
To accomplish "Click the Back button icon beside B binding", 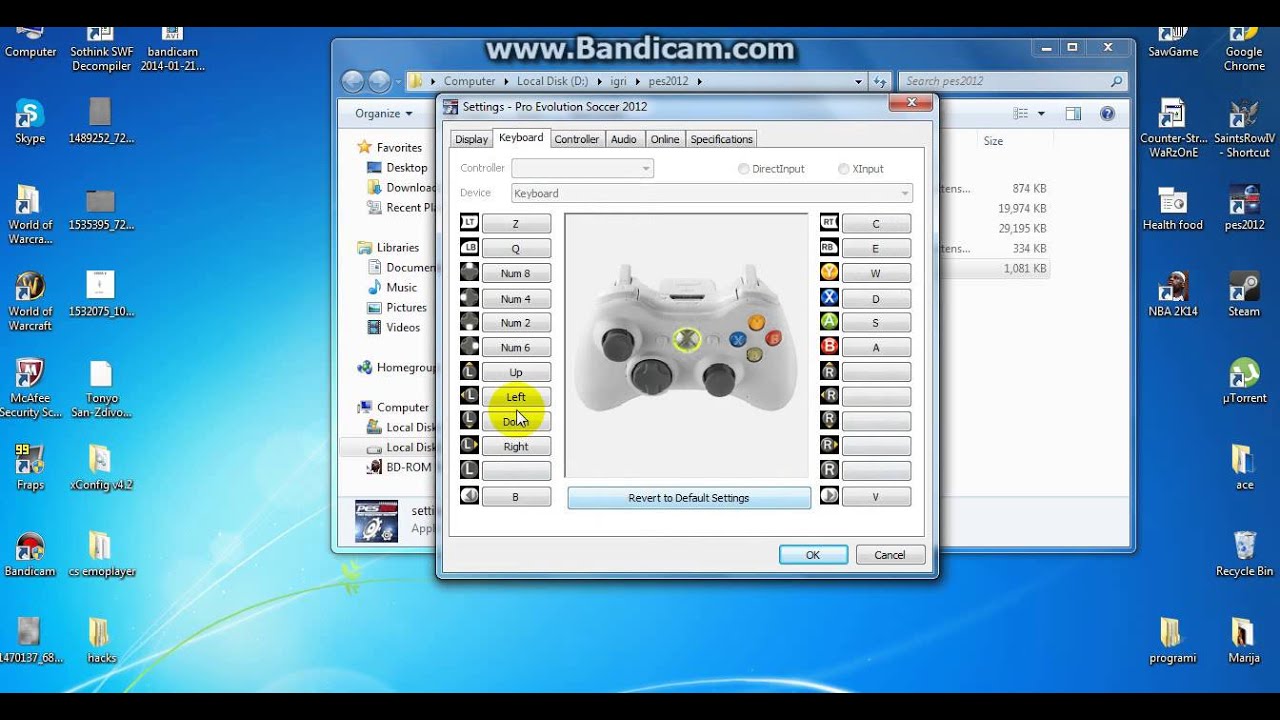I will coord(469,495).
